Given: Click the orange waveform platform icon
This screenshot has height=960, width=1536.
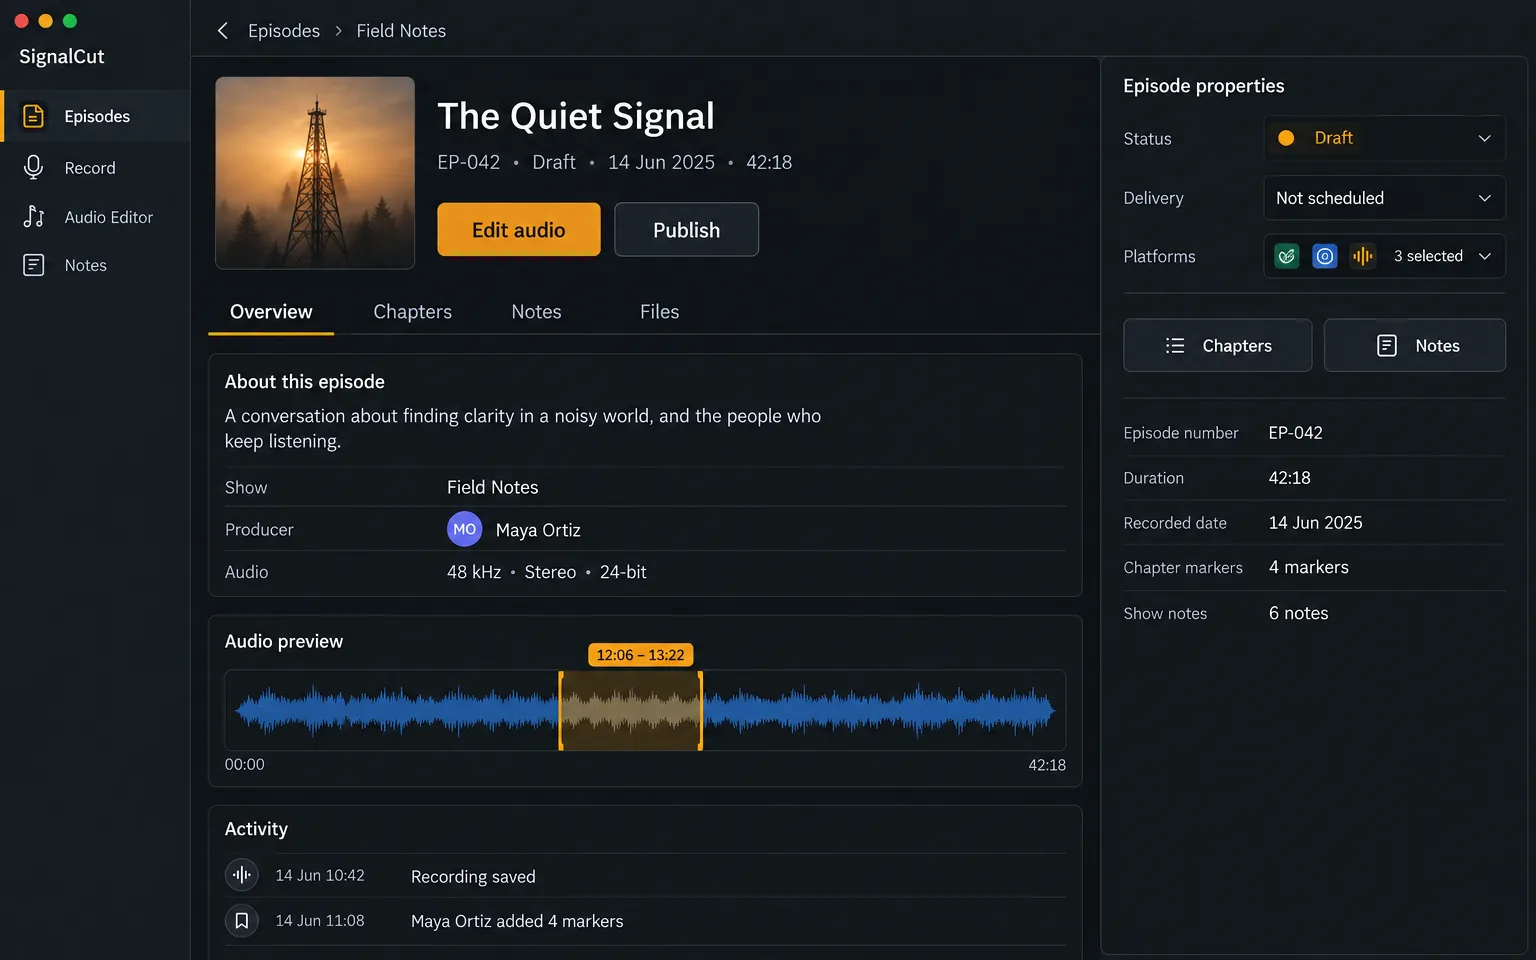Looking at the screenshot, I should coord(1362,256).
